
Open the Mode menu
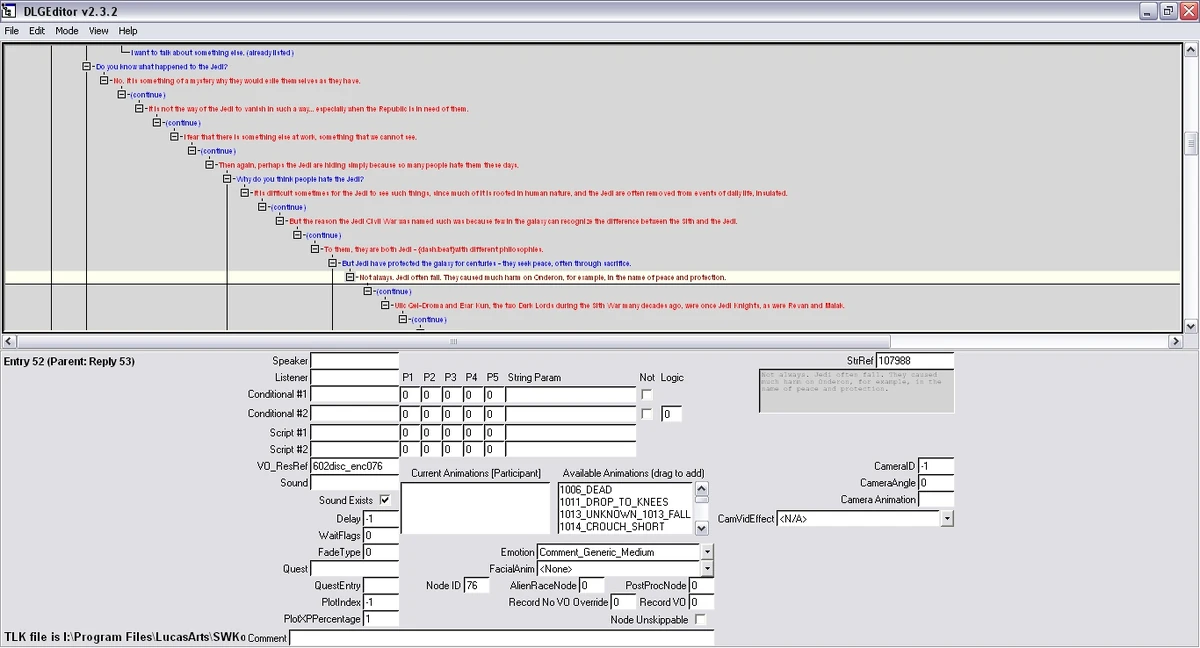[x=66, y=30]
